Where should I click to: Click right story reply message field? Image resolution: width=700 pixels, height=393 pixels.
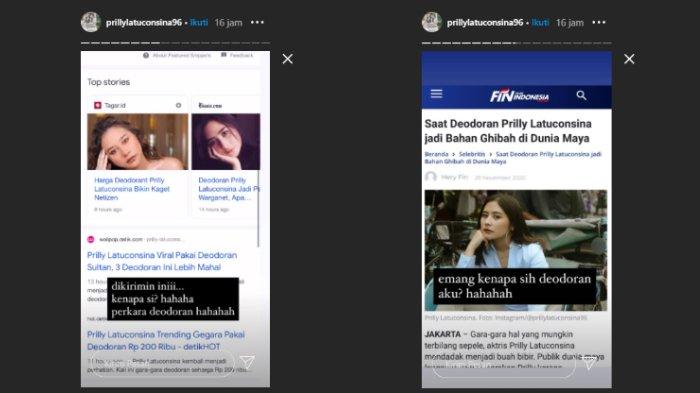tap(504, 365)
